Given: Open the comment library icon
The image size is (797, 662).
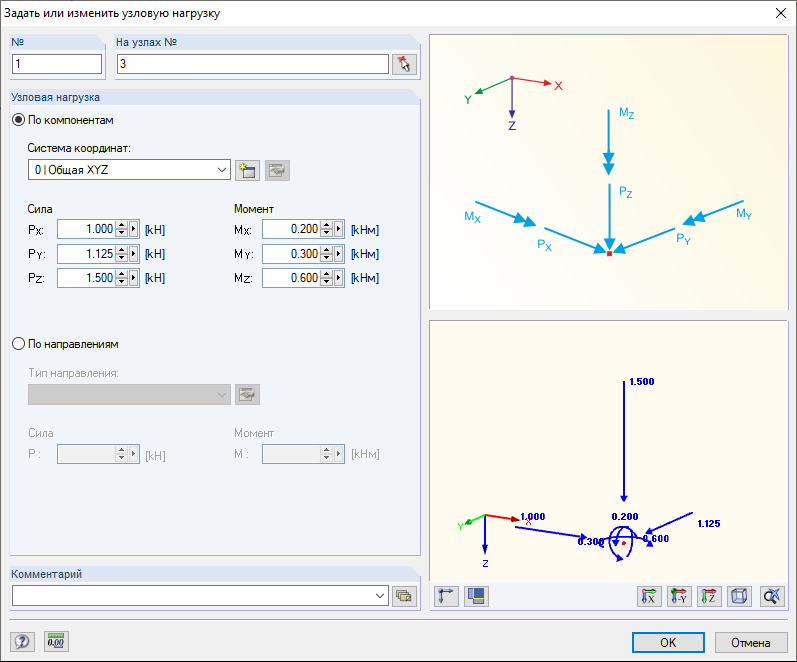Looking at the screenshot, I should tap(404, 596).
